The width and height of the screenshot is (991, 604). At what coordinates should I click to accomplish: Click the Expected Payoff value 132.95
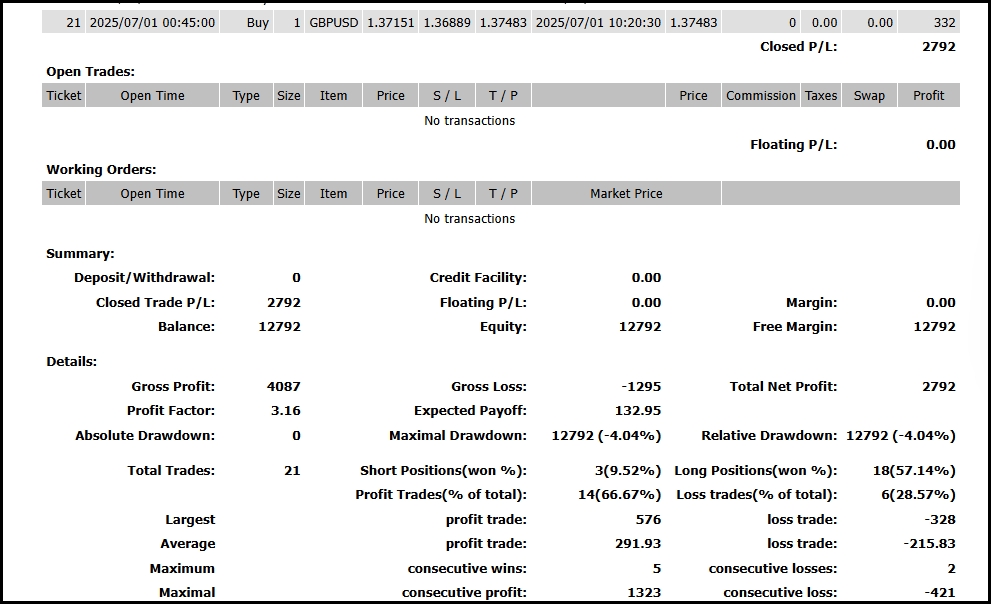coord(637,411)
